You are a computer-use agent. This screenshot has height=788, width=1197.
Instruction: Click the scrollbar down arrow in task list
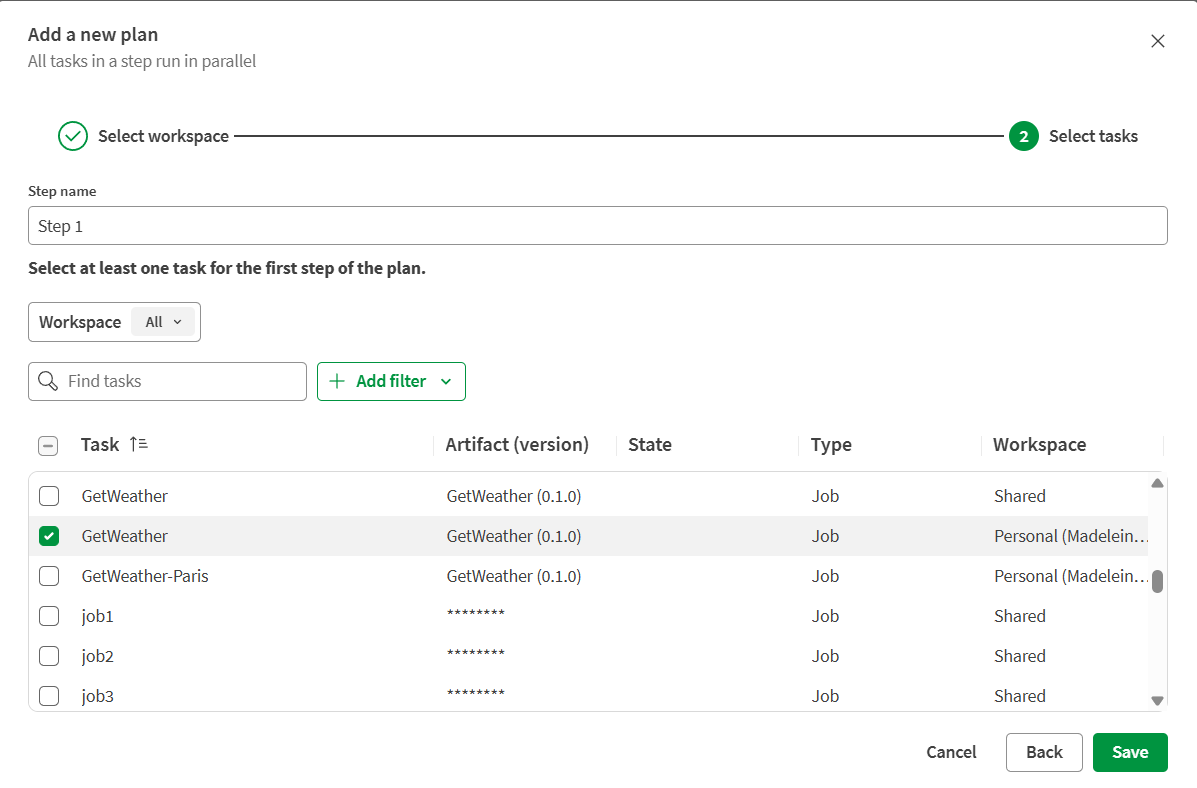1157,700
